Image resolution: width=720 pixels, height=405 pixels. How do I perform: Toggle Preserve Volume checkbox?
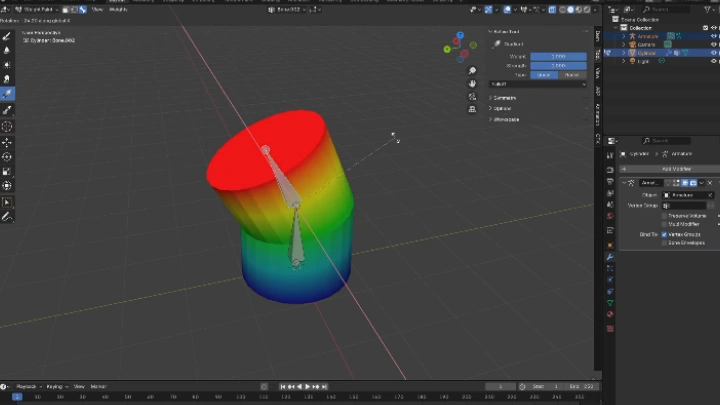(664, 216)
